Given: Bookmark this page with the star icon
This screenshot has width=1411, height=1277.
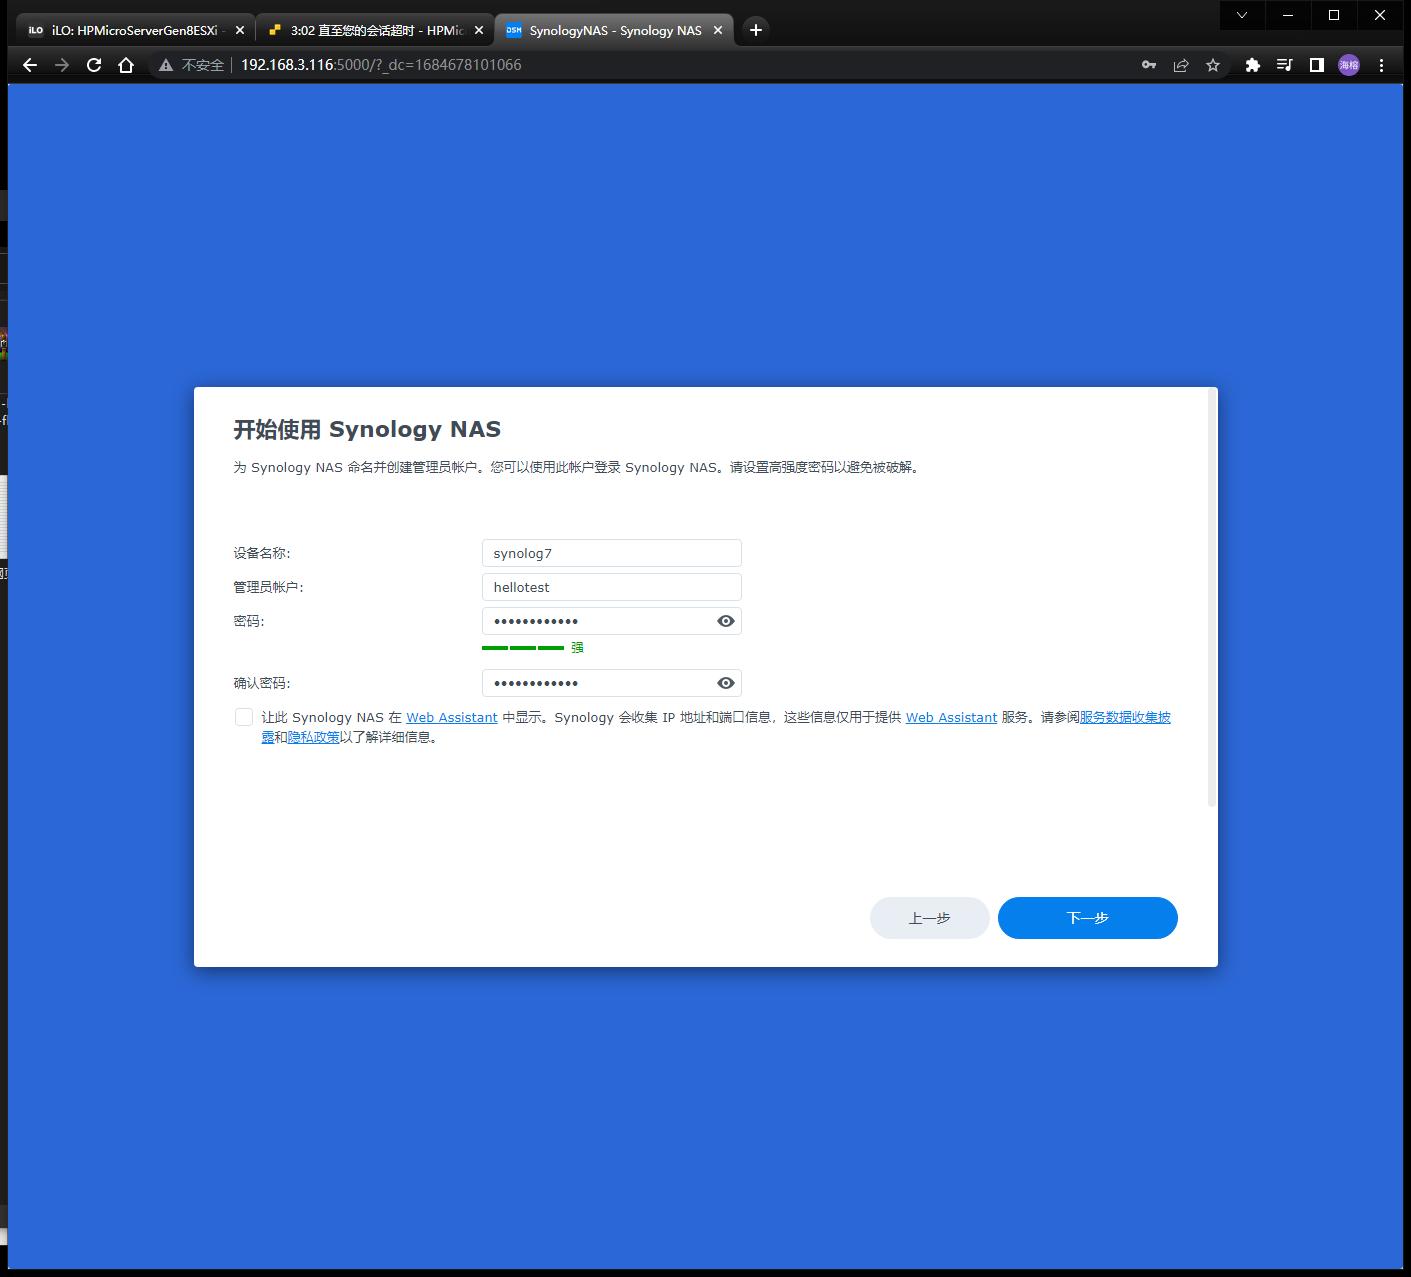Looking at the screenshot, I should pos(1213,65).
